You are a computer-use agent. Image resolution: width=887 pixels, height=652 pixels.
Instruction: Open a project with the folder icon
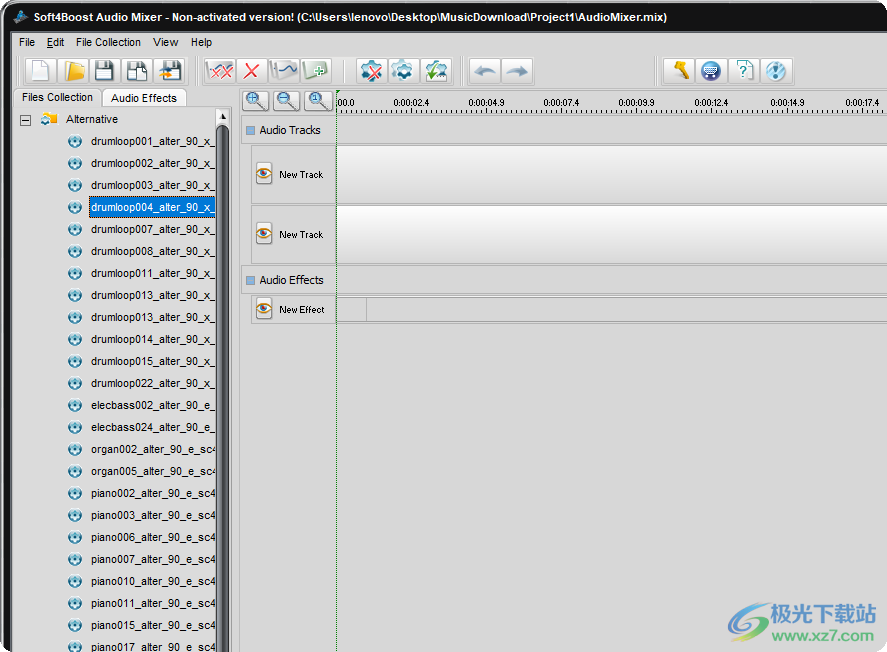(x=74, y=71)
